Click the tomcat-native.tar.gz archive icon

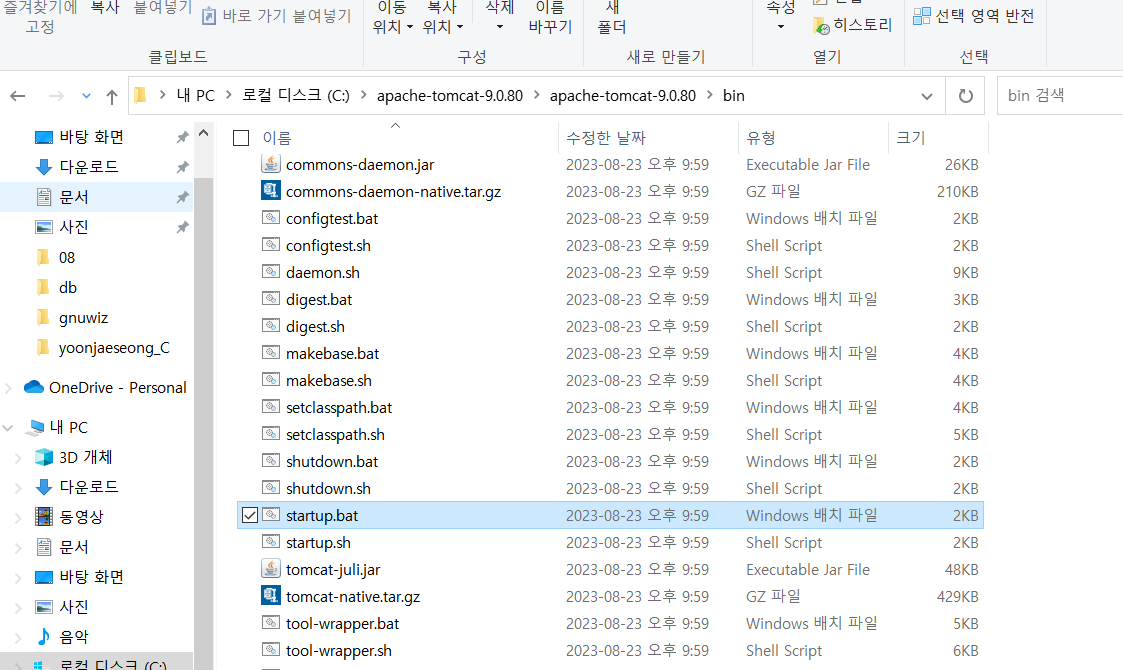271,596
